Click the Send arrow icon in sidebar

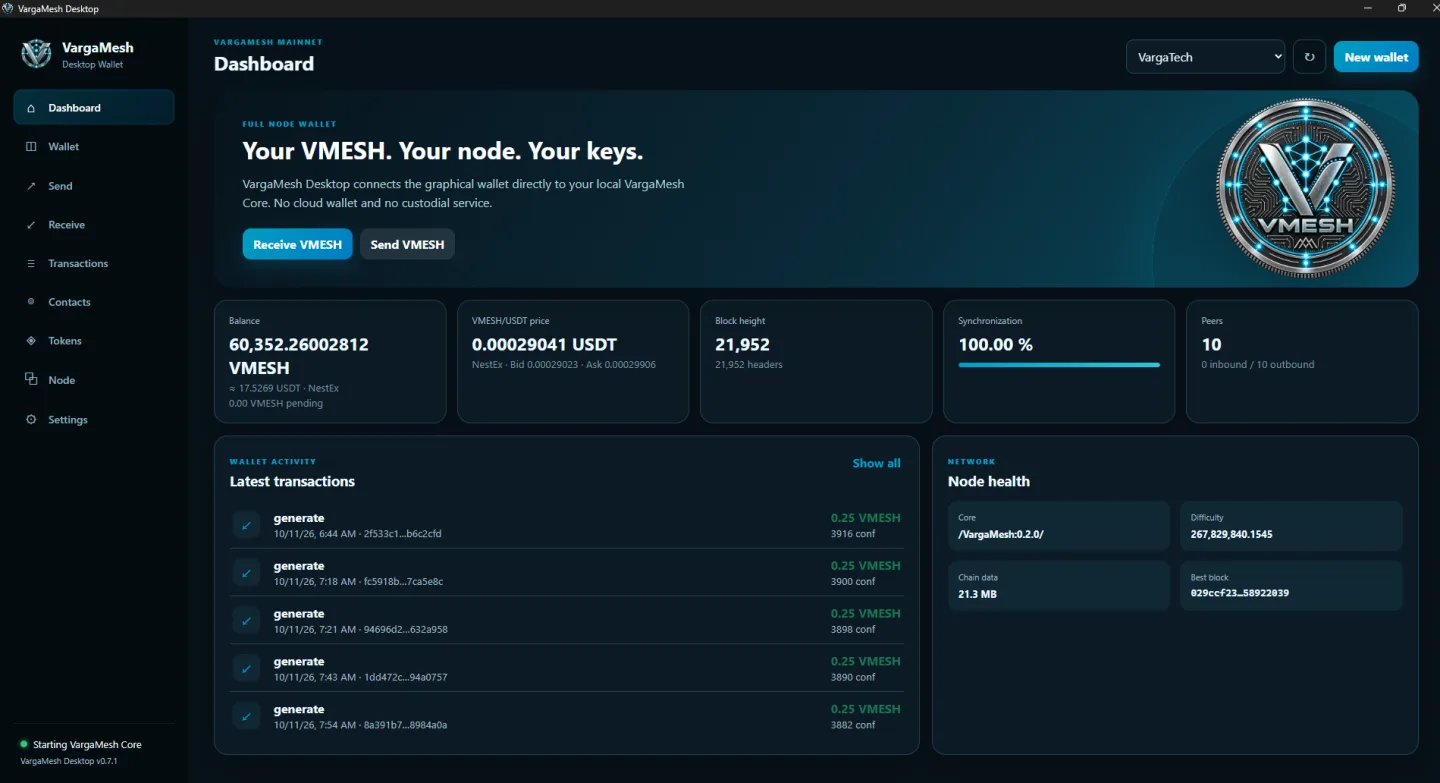pyautogui.click(x=31, y=186)
